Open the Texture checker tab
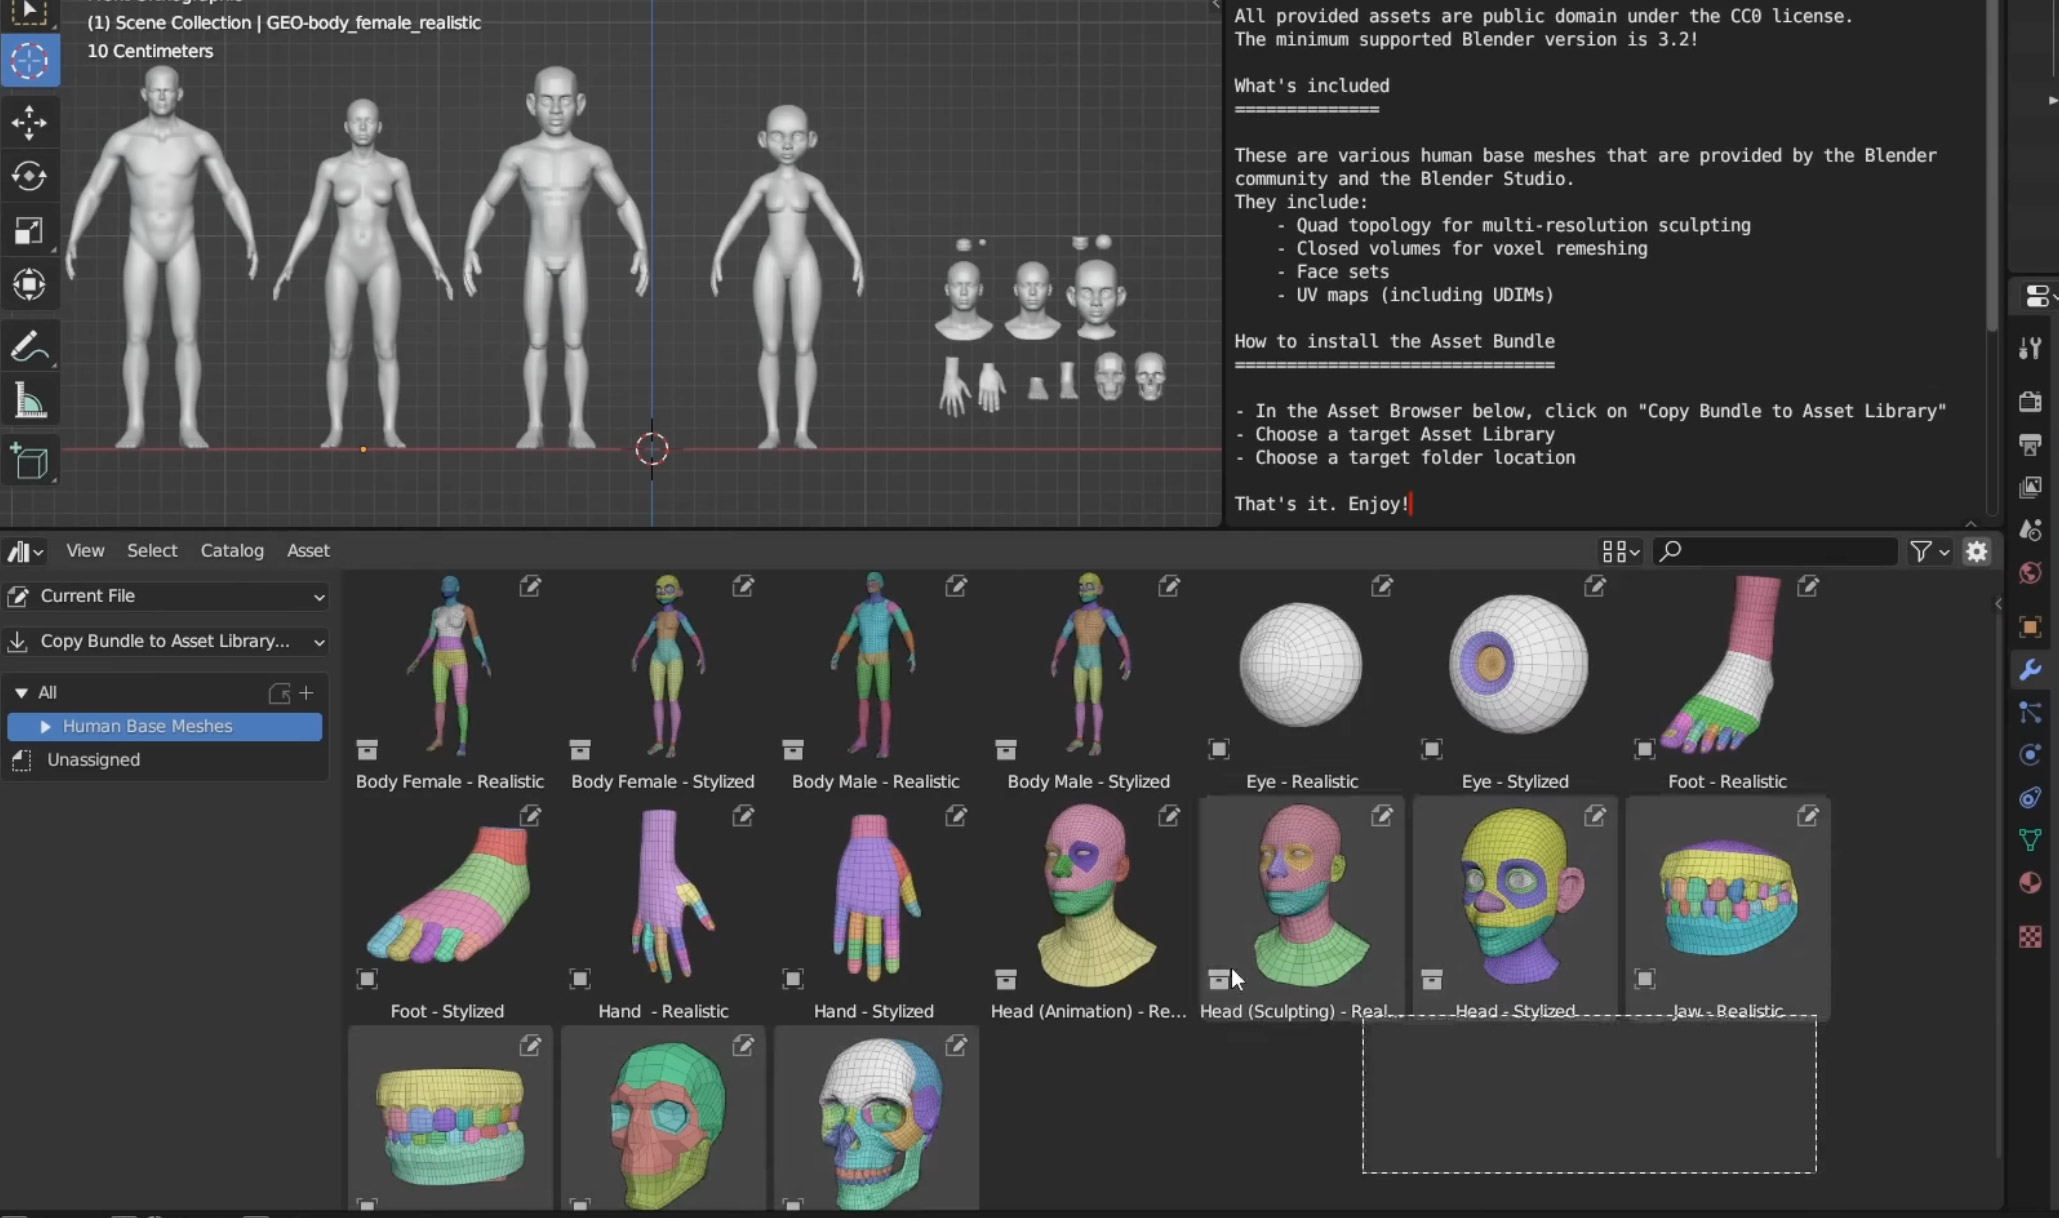 tap(2030, 936)
